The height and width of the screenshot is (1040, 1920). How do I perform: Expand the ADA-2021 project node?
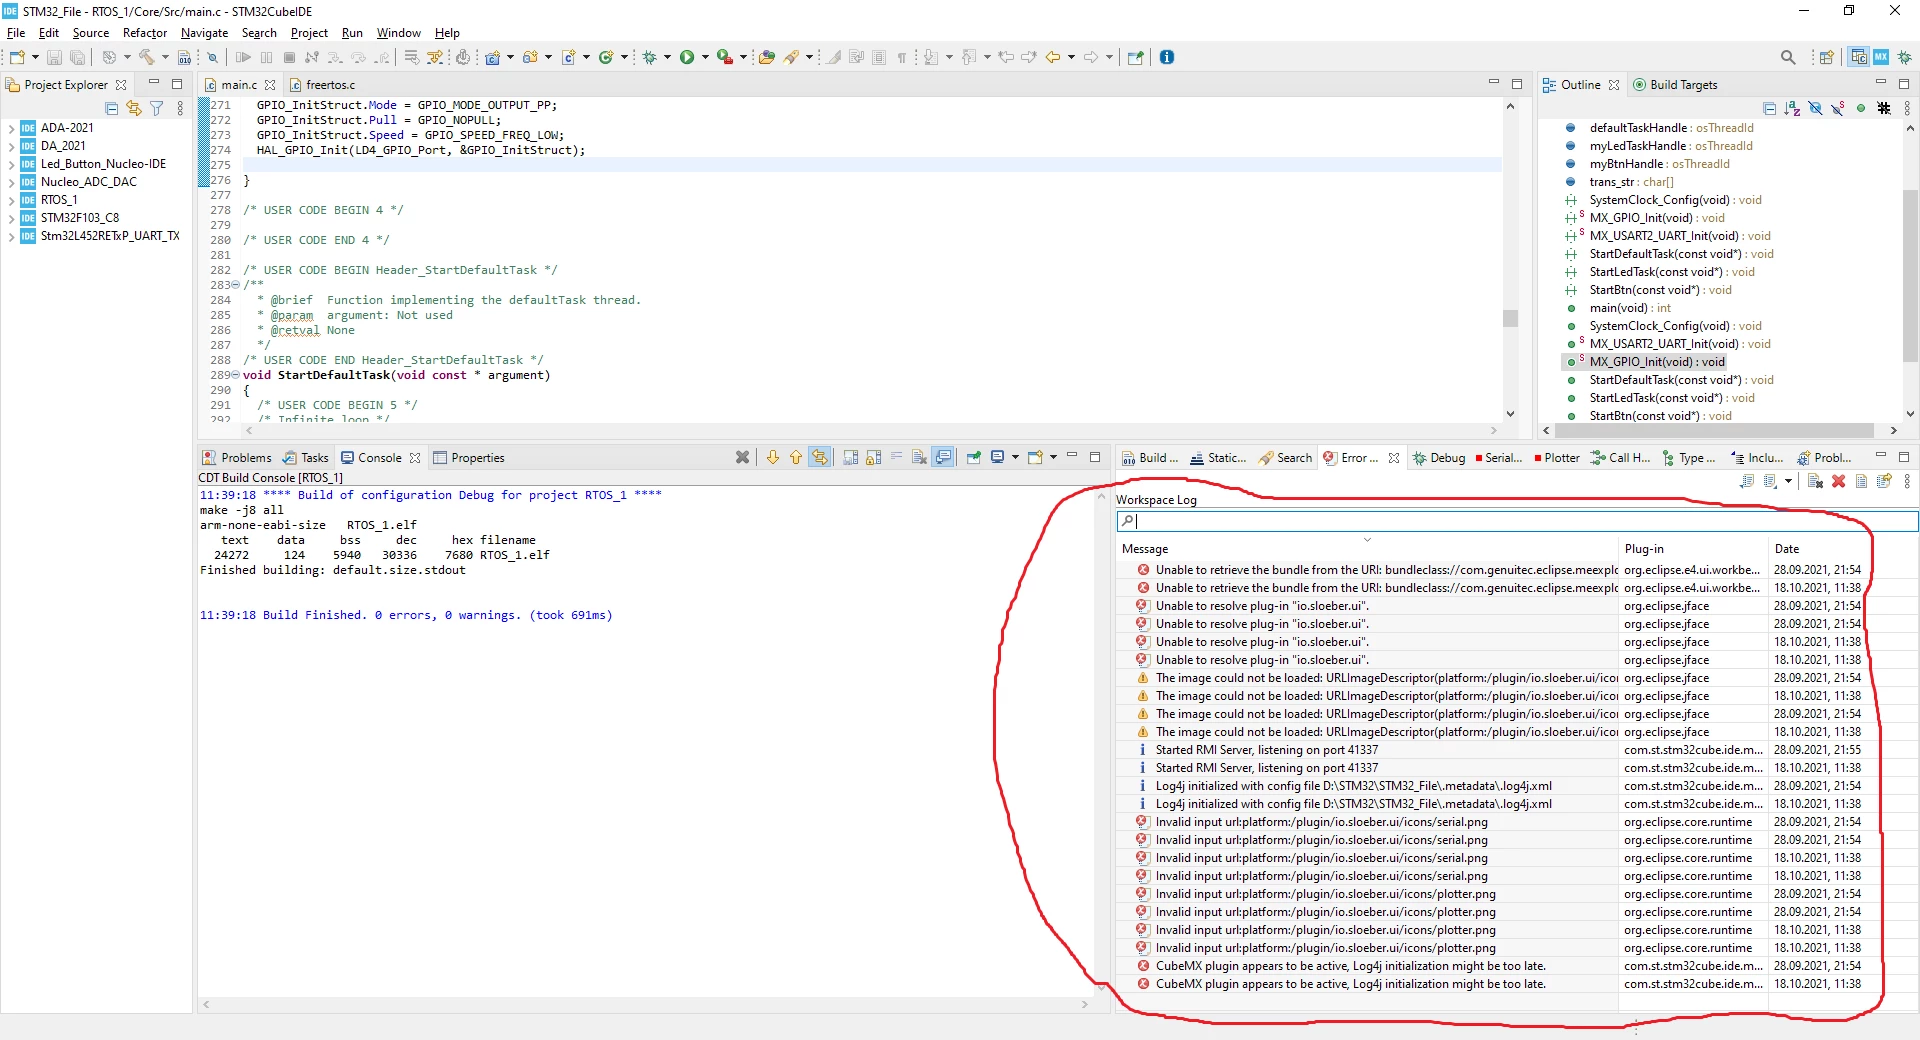coord(11,128)
